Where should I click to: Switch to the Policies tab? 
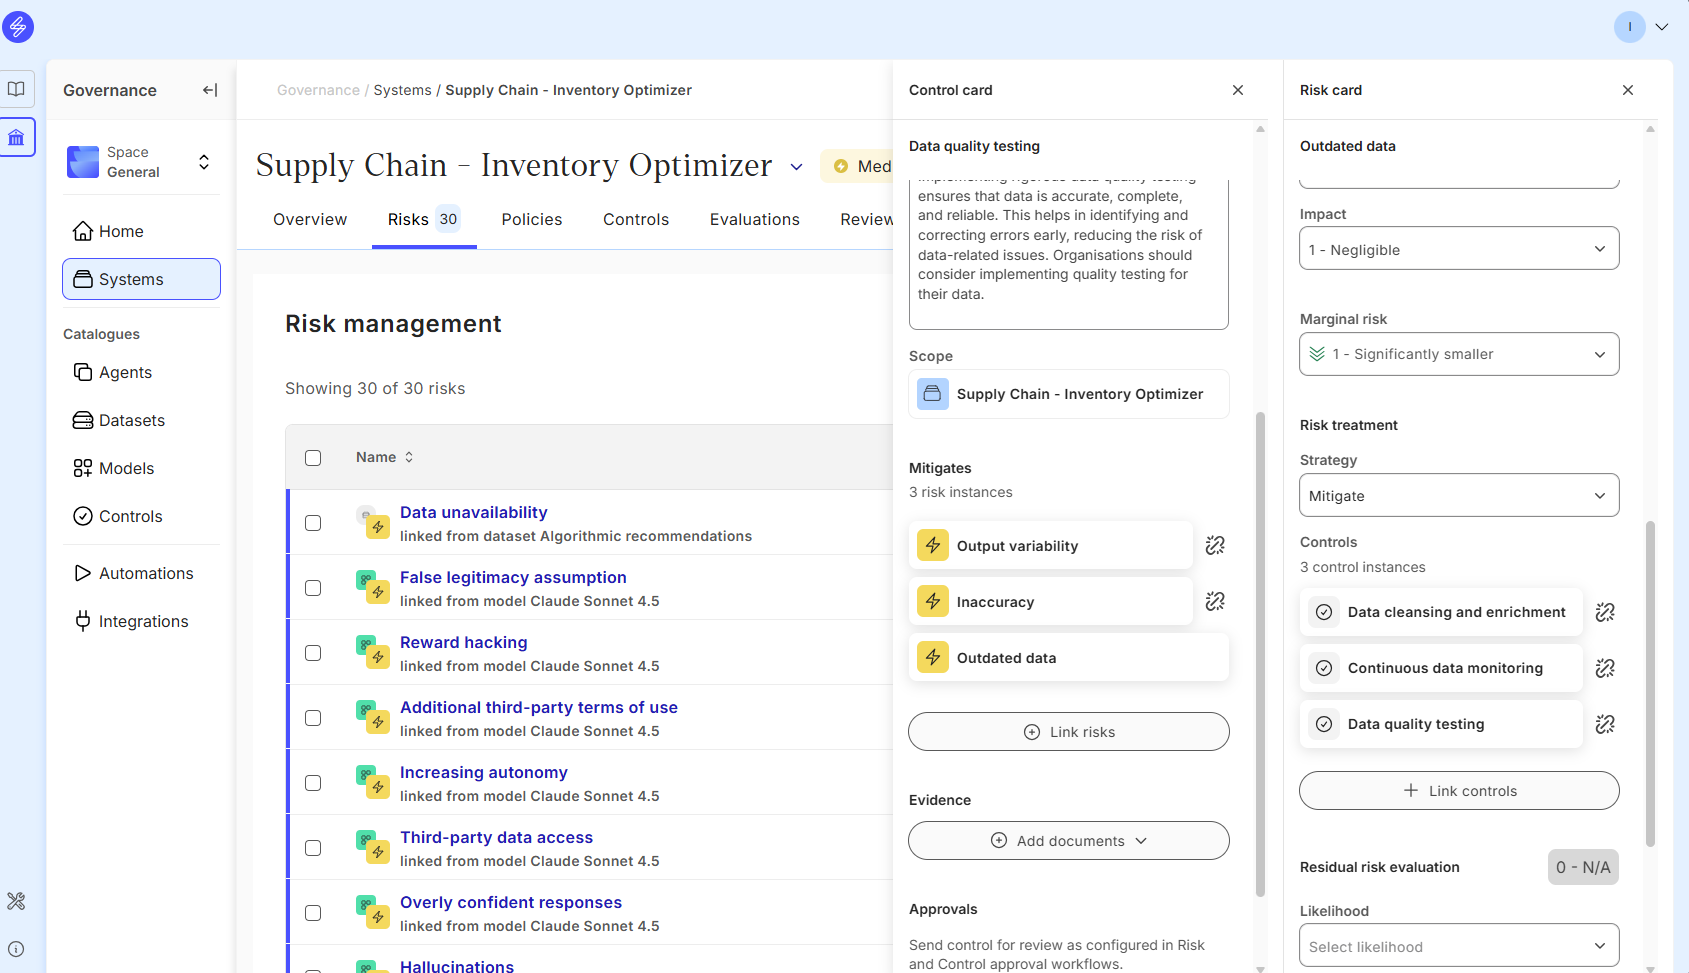[531, 220]
